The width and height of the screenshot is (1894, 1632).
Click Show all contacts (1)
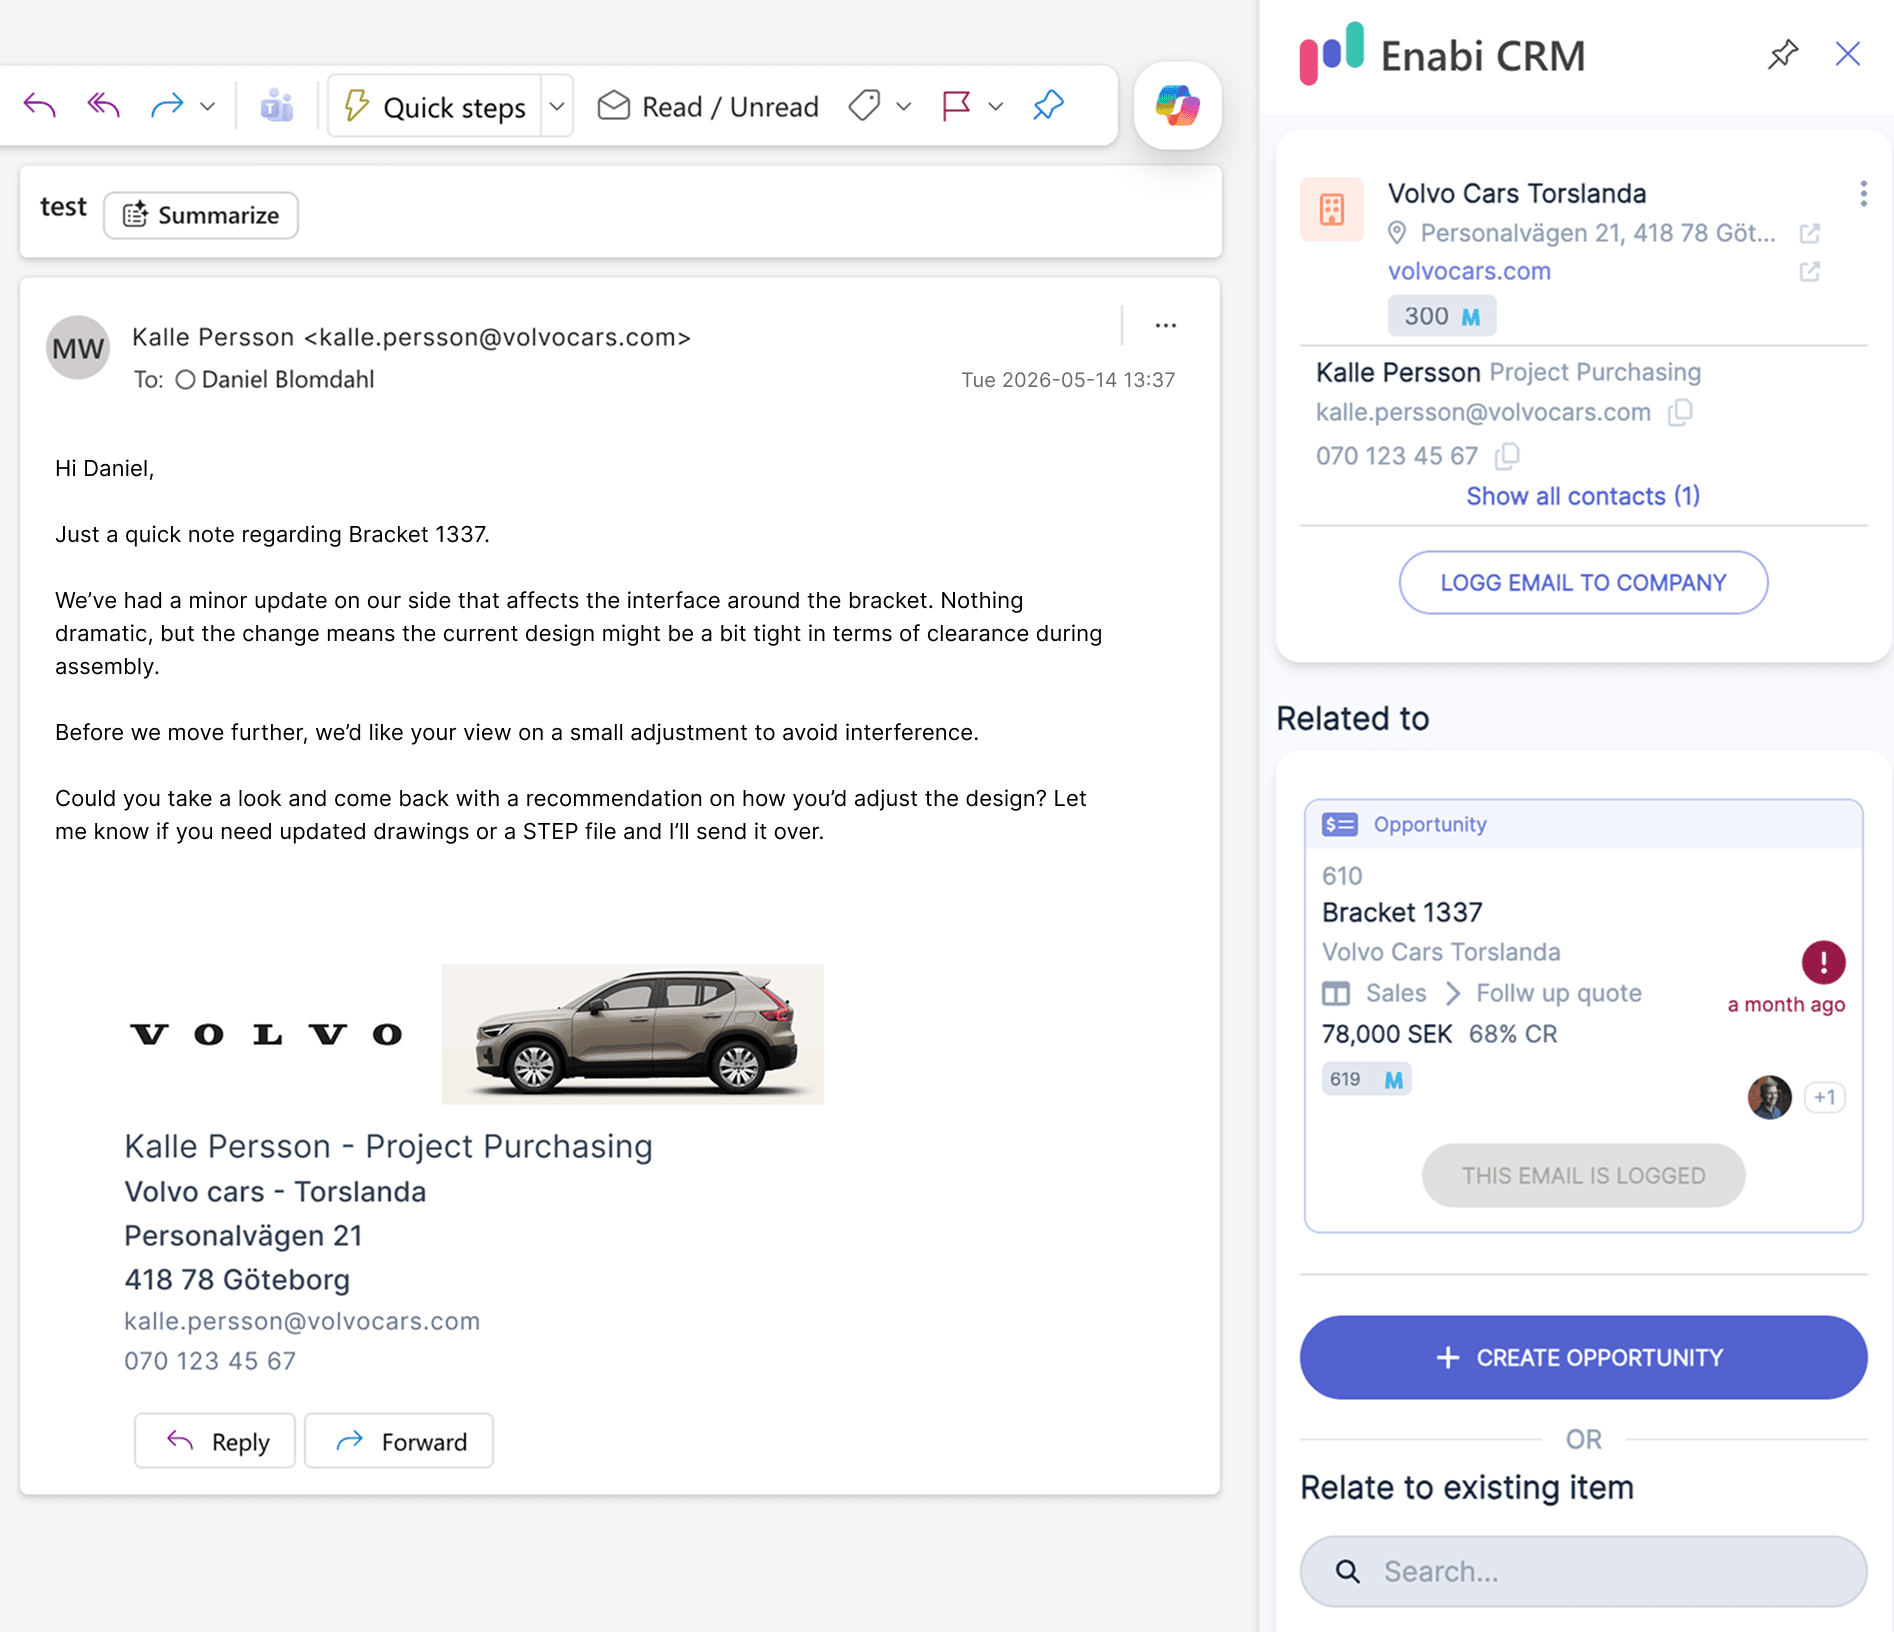tap(1583, 496)
